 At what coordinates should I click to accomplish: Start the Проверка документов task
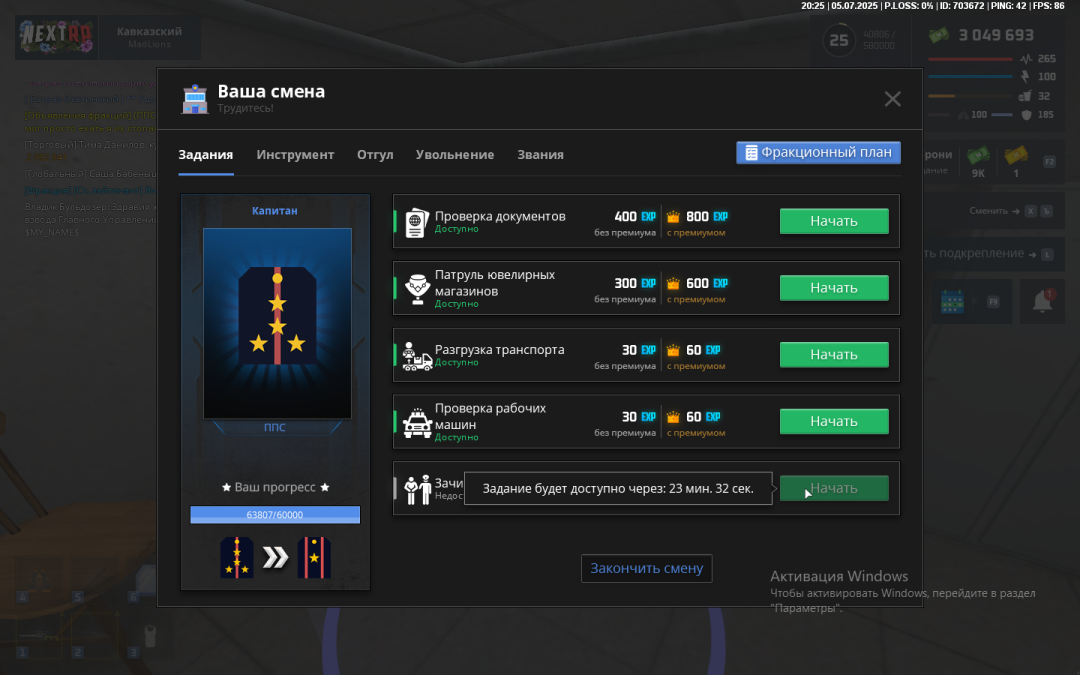(834, 221)
